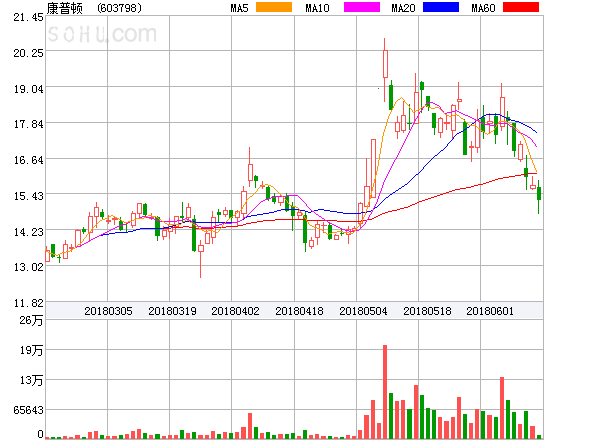Click the 11.82 price axis label

click(x=28, y=303)
